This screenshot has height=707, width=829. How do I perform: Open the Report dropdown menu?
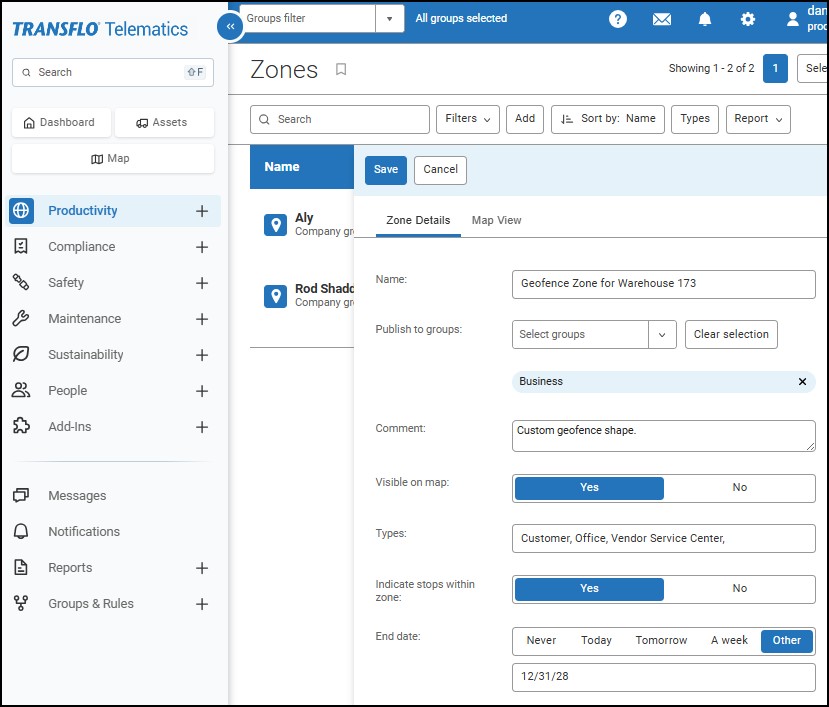[x=757, y=119]
